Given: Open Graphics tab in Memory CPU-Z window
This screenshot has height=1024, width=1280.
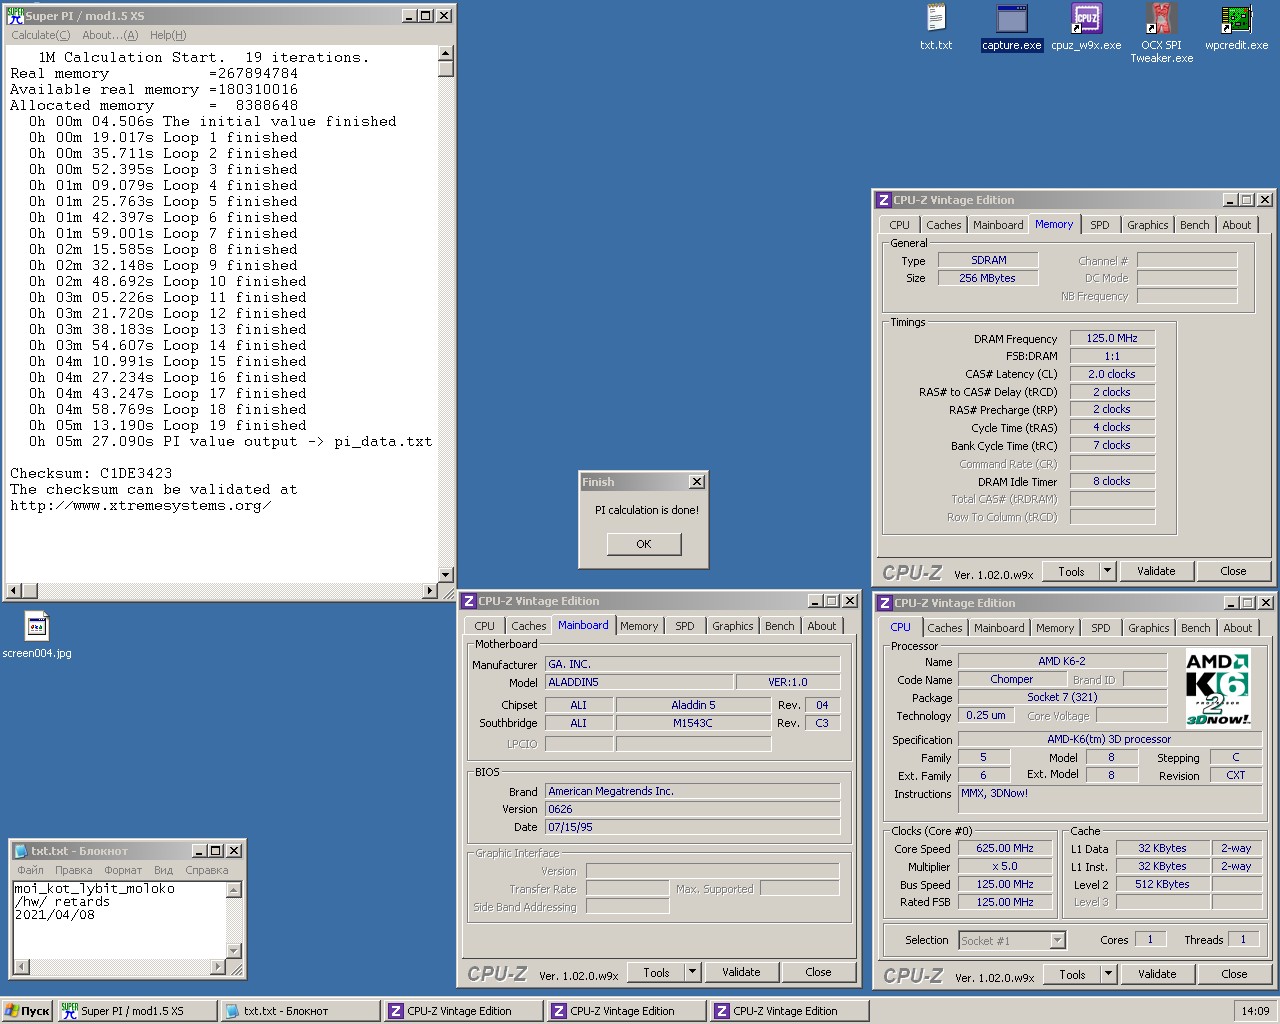Looking at the screenshot, I should click(1147, 225).
